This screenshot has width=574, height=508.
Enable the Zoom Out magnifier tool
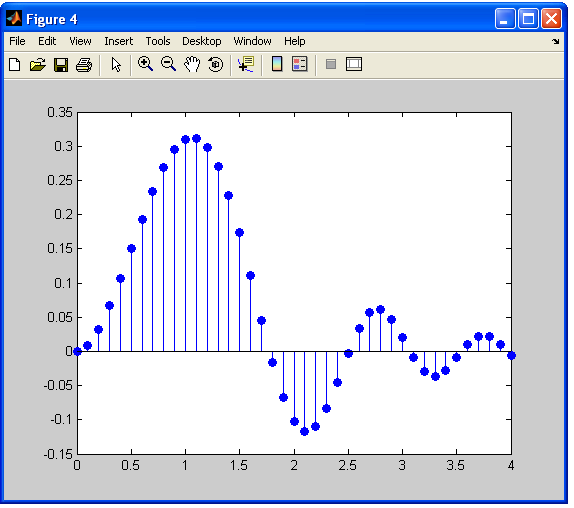tap(168, 64)
